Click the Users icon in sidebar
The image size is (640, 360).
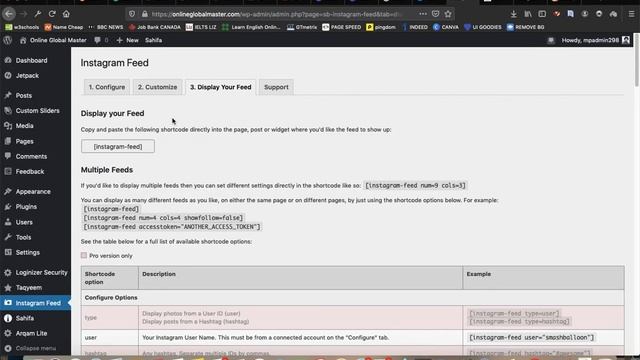click(8, 222)
